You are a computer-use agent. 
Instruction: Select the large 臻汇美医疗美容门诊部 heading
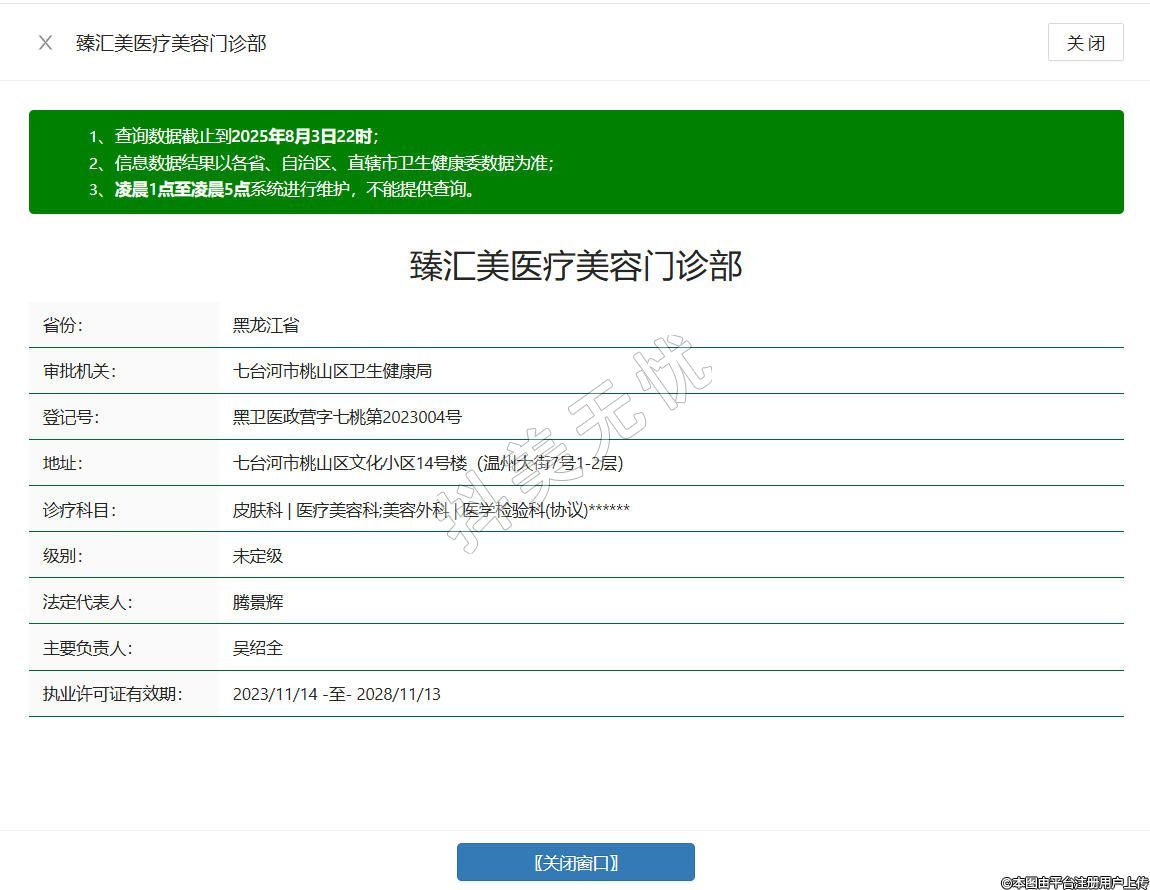576,266
